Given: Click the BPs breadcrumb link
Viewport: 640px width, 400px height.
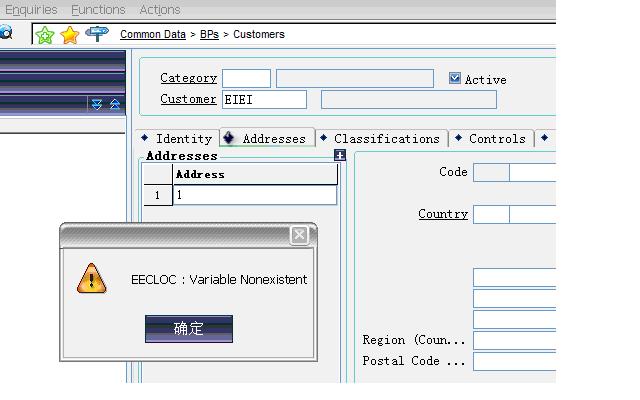Looking at the screenshot, I should (x=209, y=34).
